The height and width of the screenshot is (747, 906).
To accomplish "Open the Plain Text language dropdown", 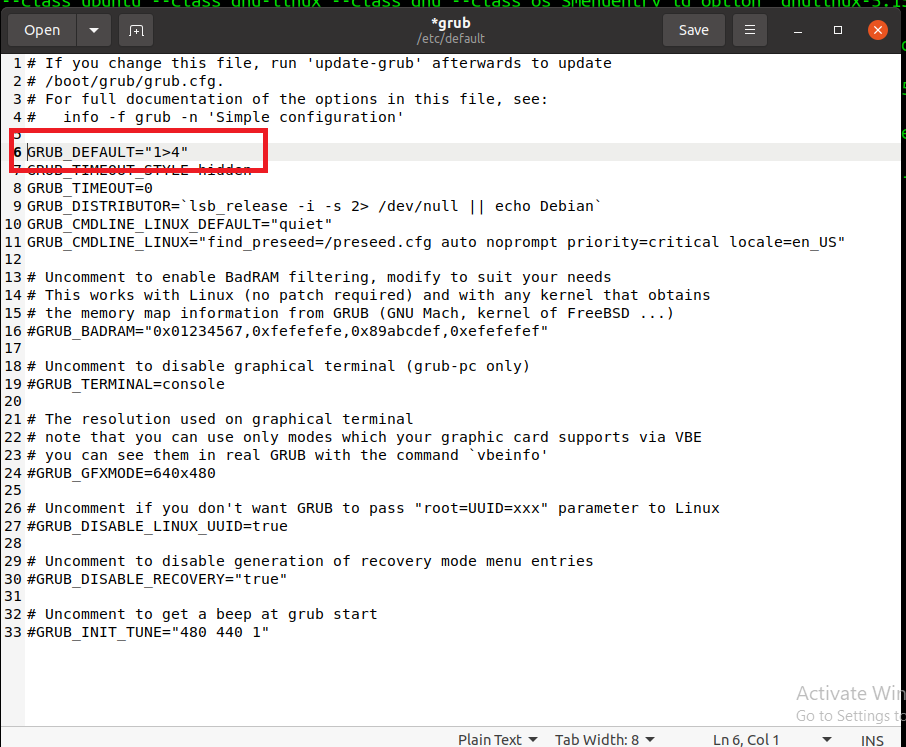I will coord(497,739).
